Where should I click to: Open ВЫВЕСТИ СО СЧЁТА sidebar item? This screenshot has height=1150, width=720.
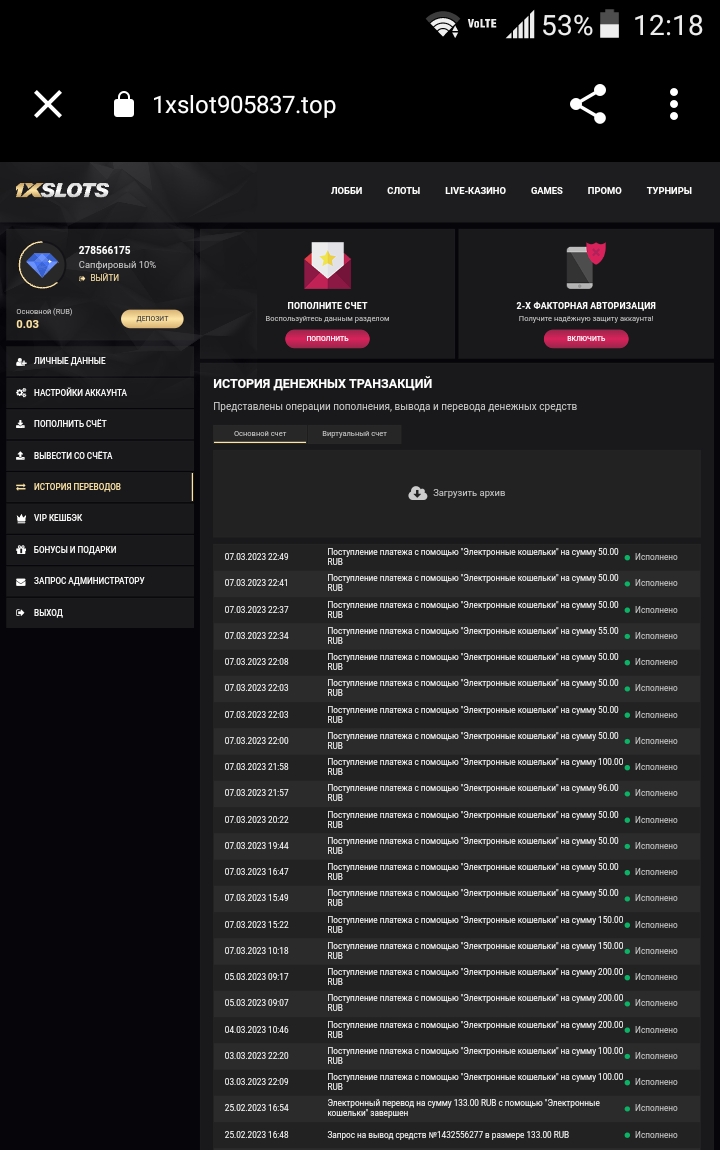(x=100, y=455)
